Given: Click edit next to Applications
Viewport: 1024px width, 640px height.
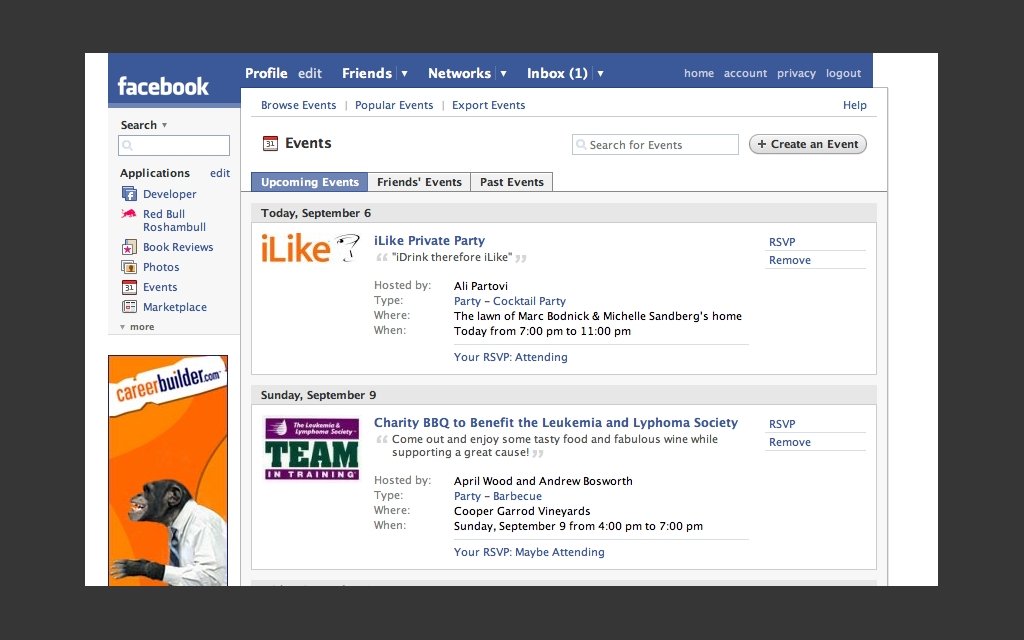Looking at the screenshot, I should pyautogui.click(x=219, y=173).
